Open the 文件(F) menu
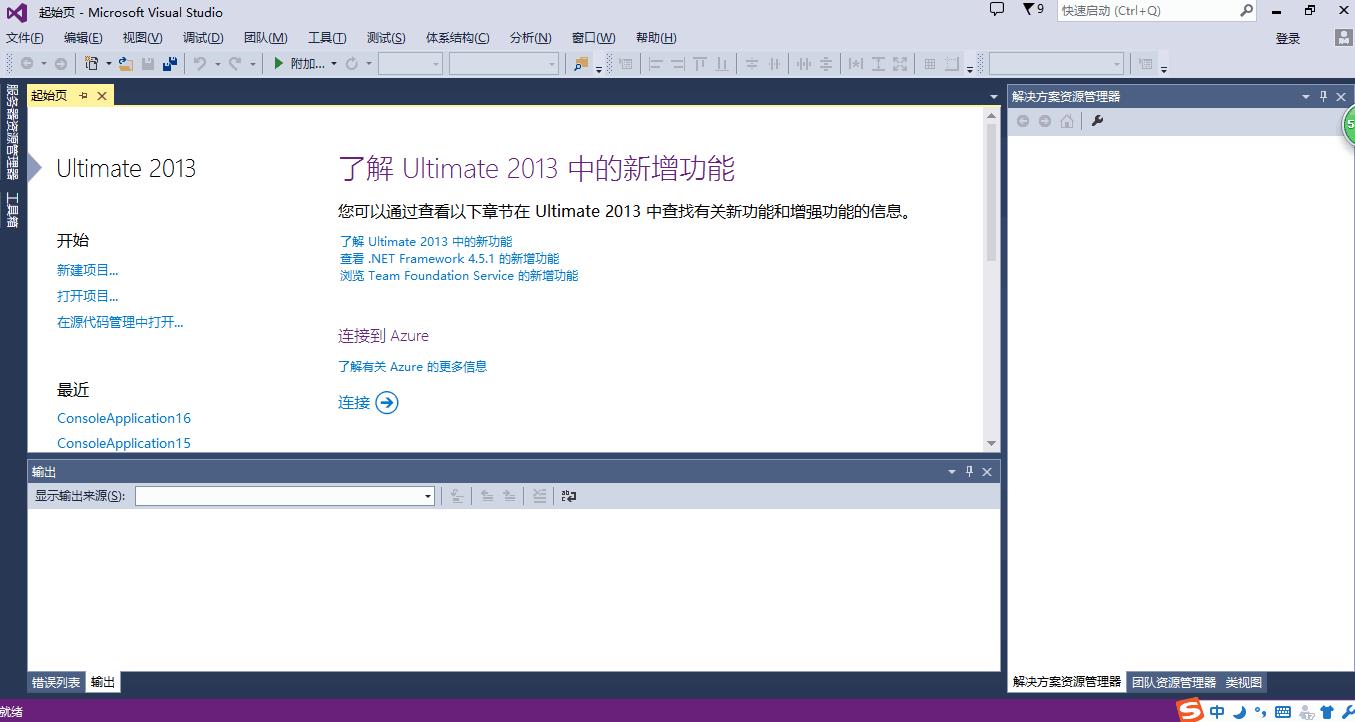1355x722 pixels. click(25, 38)
